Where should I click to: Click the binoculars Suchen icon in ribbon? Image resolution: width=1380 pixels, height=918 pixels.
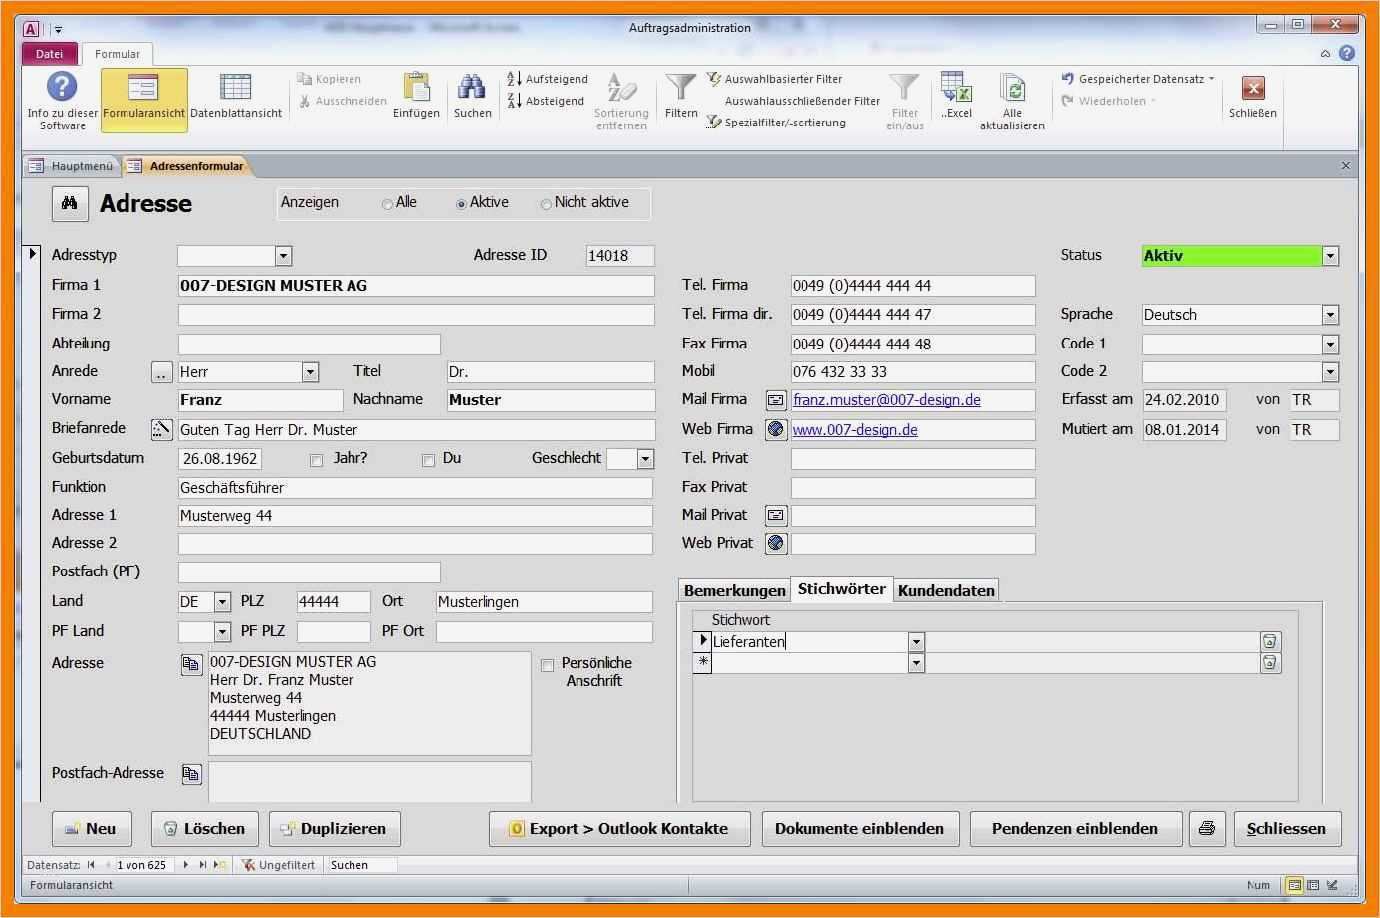point(472,90)
